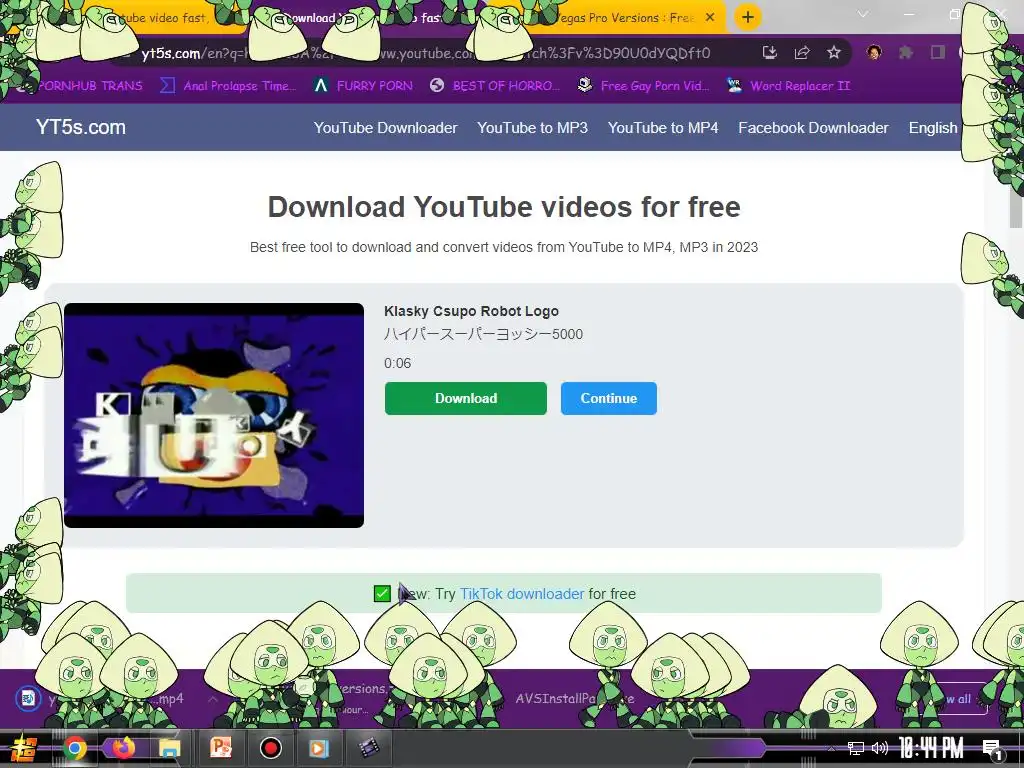Open the notification center icon
The height and width of the screenshot is (768, 1024).
[x=992, y=749]
